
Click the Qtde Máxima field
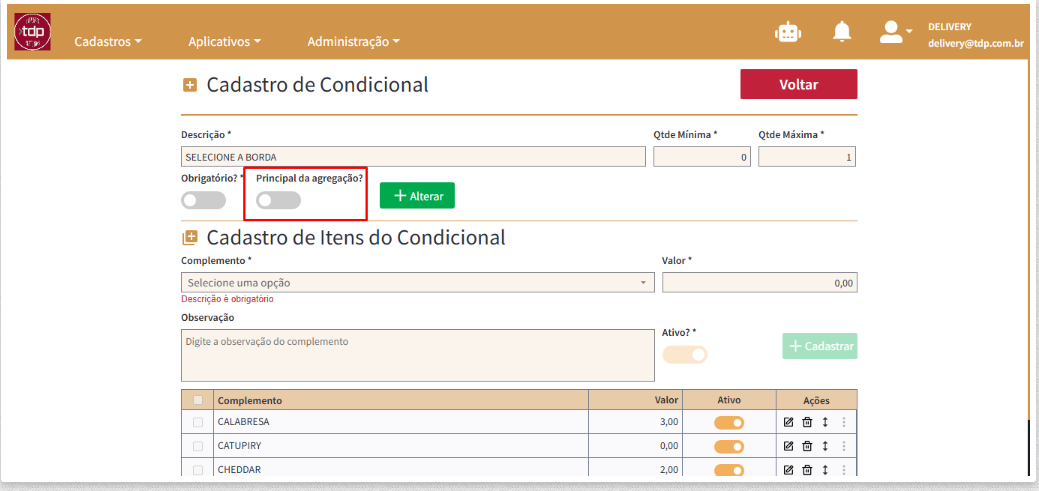point(807,157)
